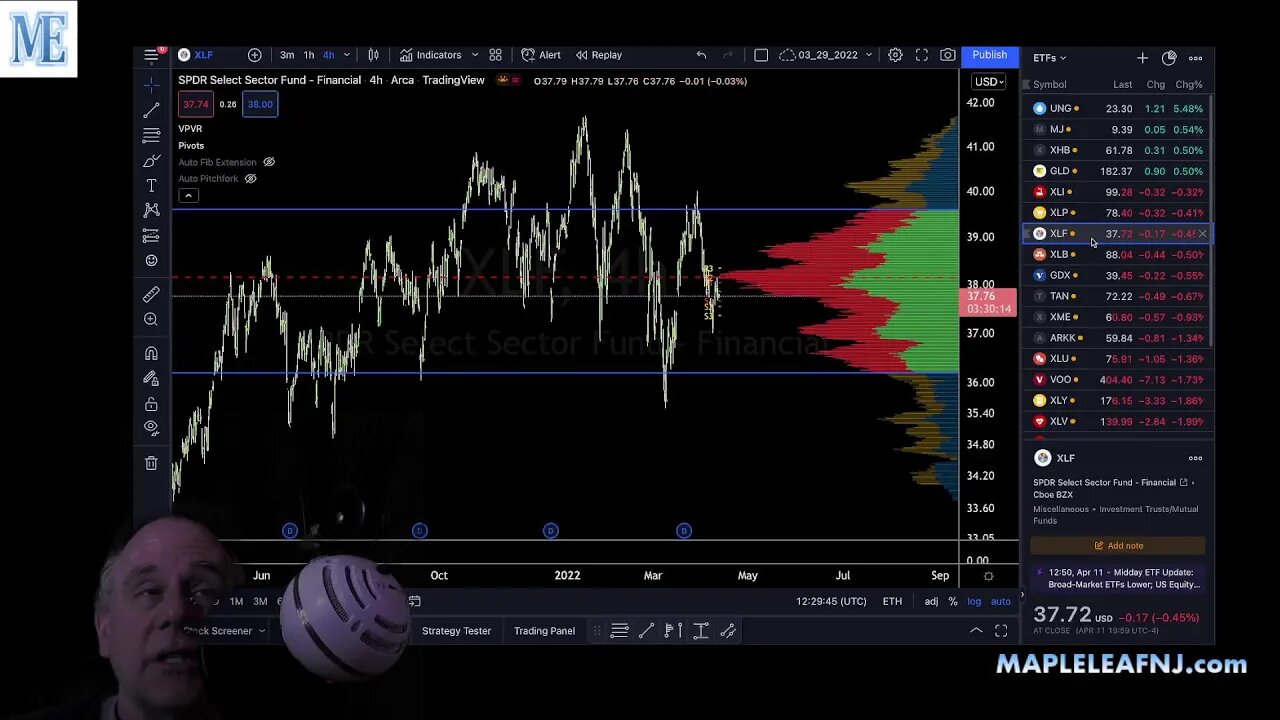
Task: Select the 3m timeframe
Action: click(x=287, y=55)
